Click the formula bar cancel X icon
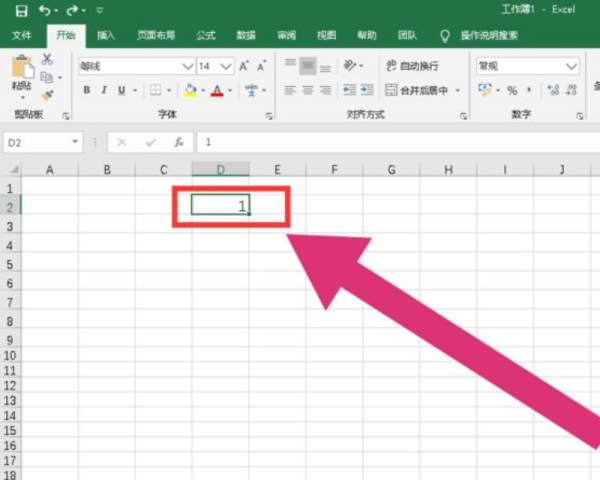 pos(122,143)
